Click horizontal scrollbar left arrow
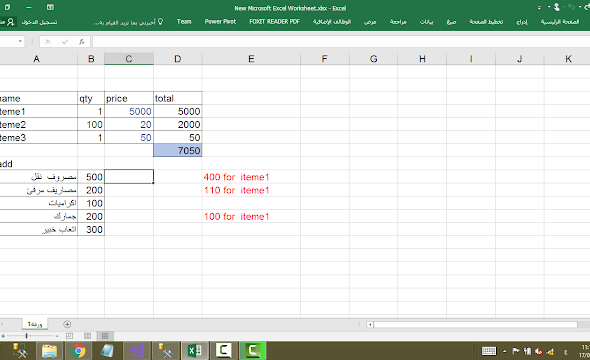590x360 pixels. [370, 324]
